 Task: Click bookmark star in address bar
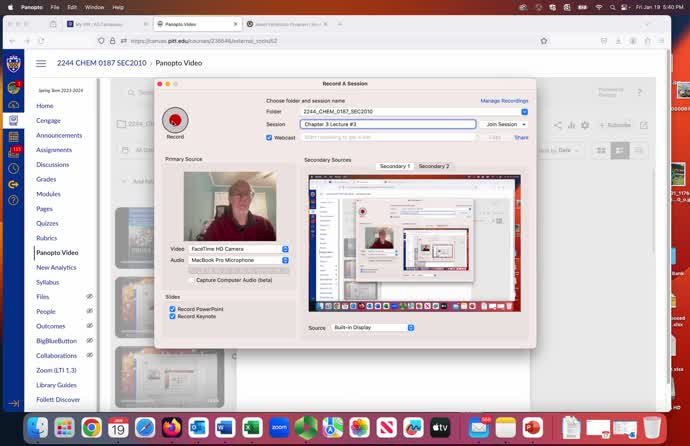(x=544, y=41)
